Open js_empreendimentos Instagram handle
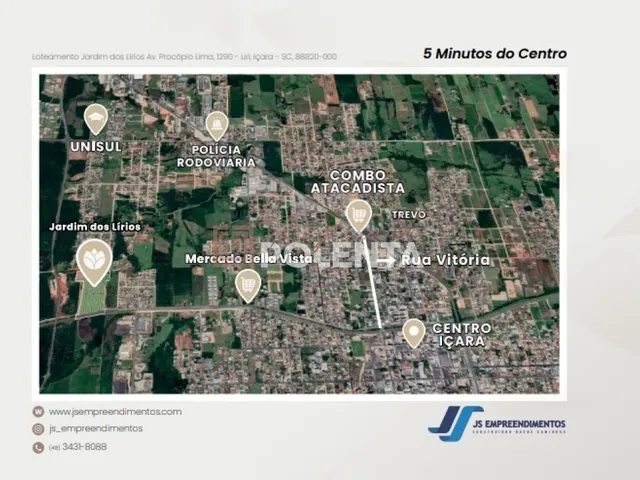This screenshot has width=640, height=480. (x=96, y=429)
